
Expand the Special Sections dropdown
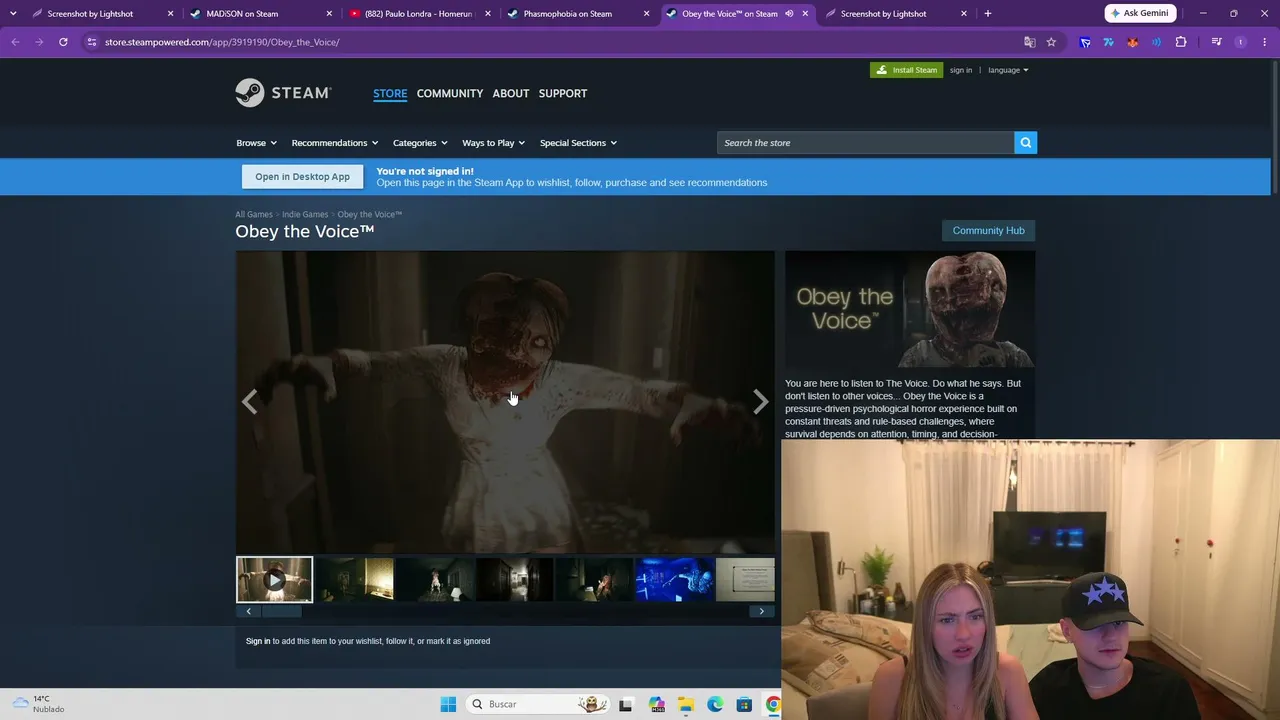coord(578,143)
